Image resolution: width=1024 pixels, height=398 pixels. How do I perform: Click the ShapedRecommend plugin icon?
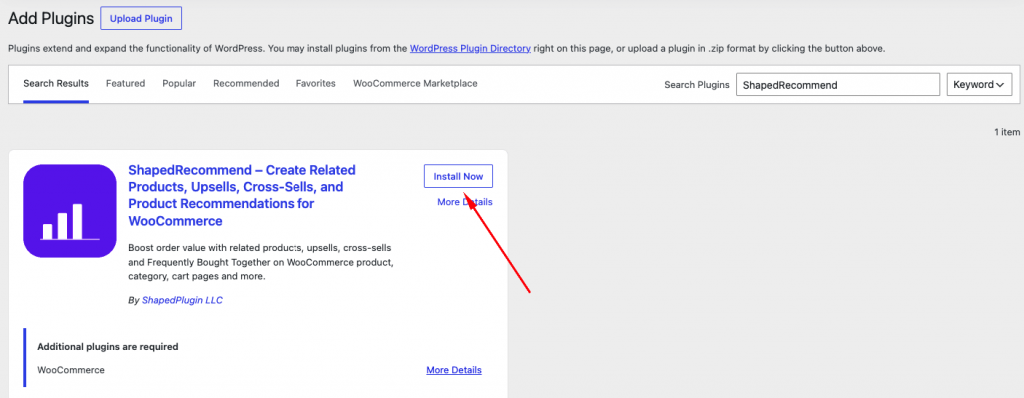point(70,211)
